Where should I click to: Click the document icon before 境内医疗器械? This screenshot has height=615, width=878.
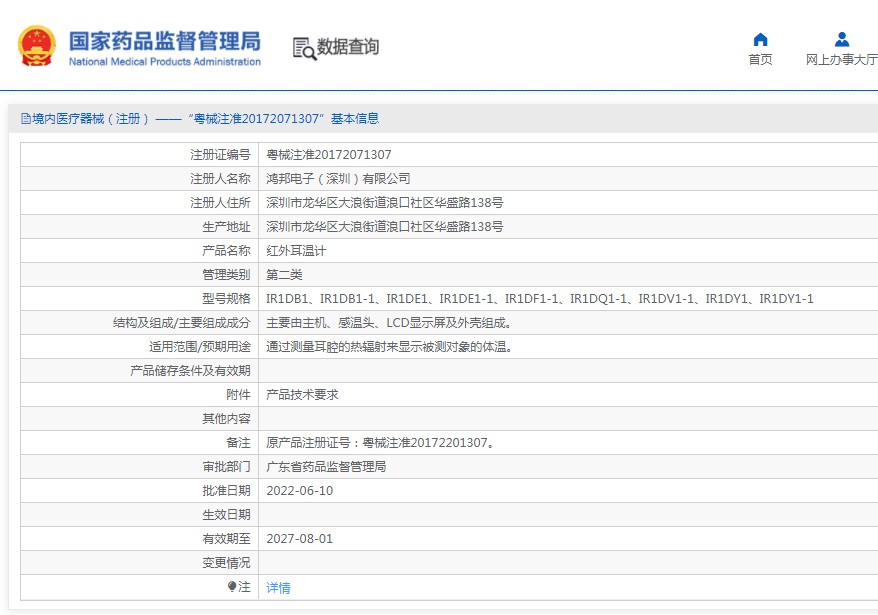(x=25, y=119)
